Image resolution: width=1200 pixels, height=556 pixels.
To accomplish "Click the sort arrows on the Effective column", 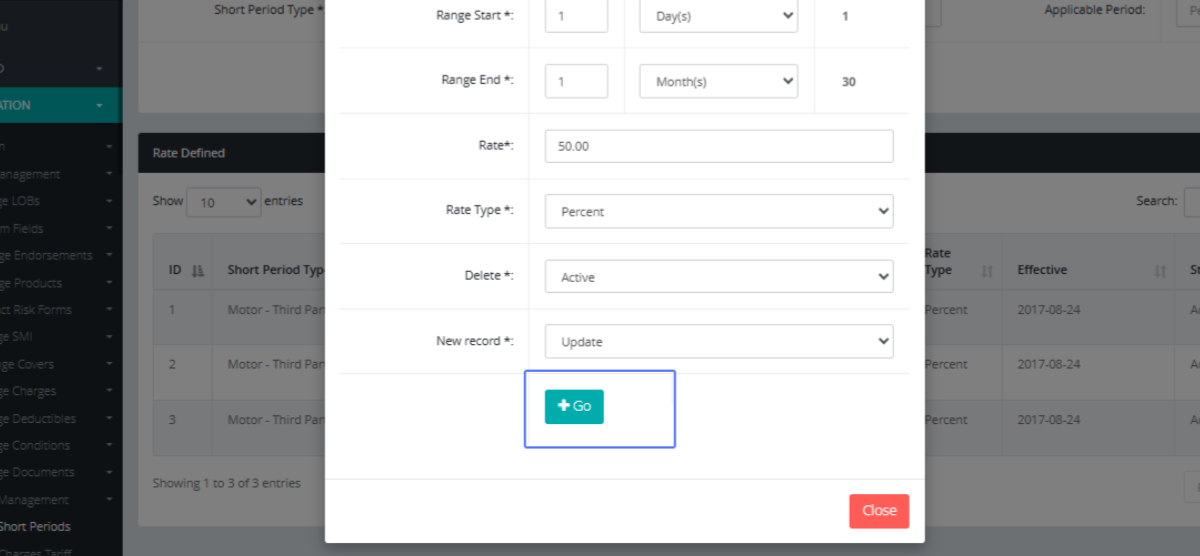I will (x=1160, y=271).
